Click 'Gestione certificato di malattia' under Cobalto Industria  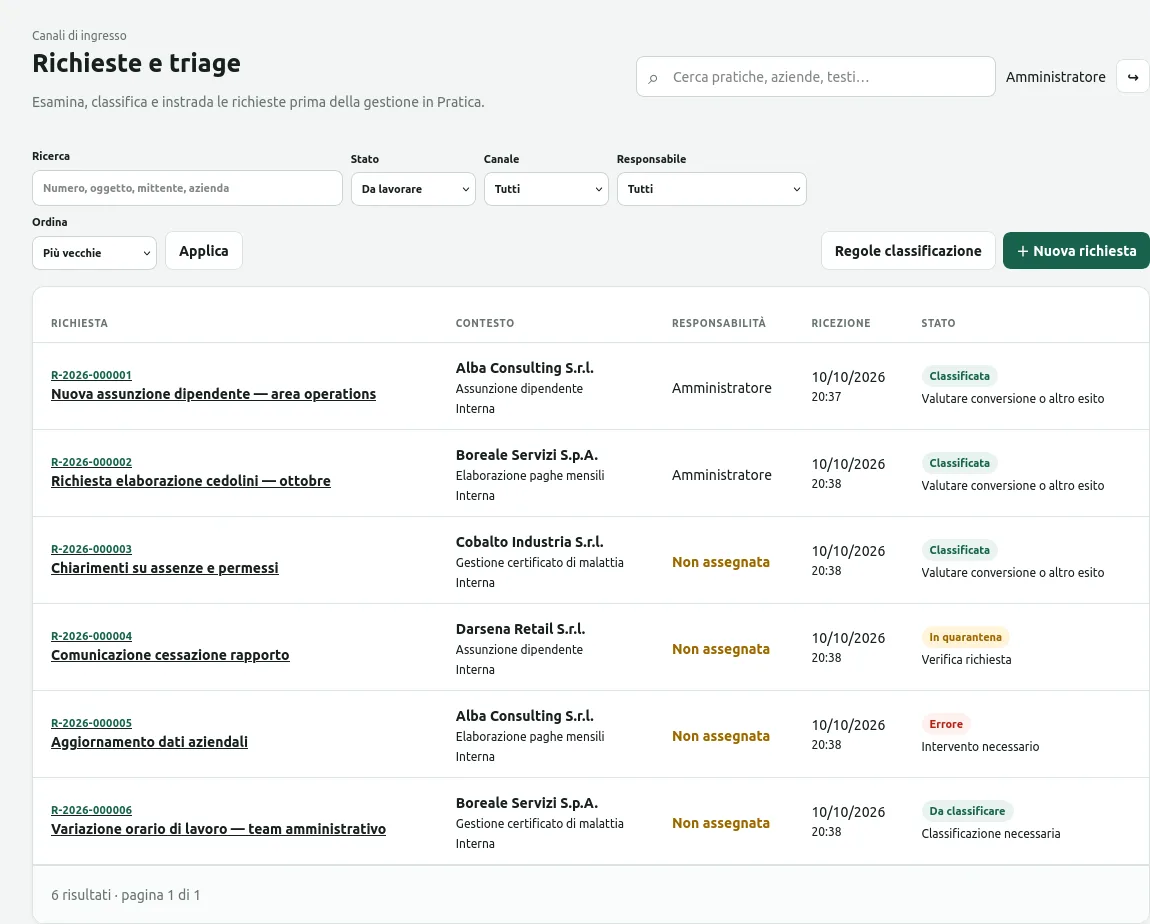(x=540, y=562)
